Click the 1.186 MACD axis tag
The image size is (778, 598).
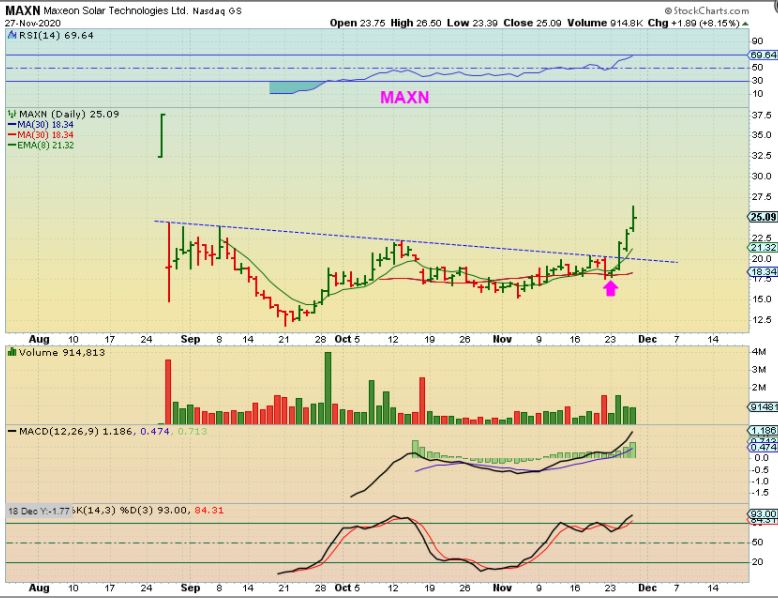tap(763, 430)
